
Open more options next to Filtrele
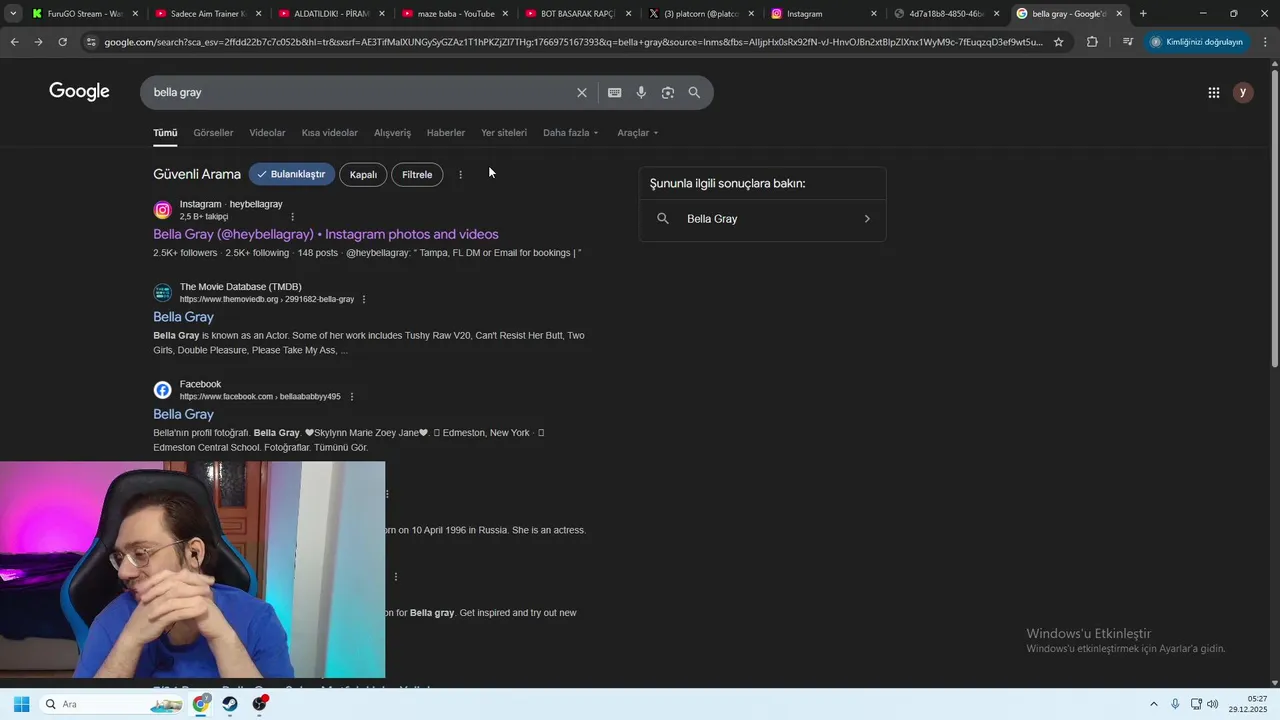(460, 175)
